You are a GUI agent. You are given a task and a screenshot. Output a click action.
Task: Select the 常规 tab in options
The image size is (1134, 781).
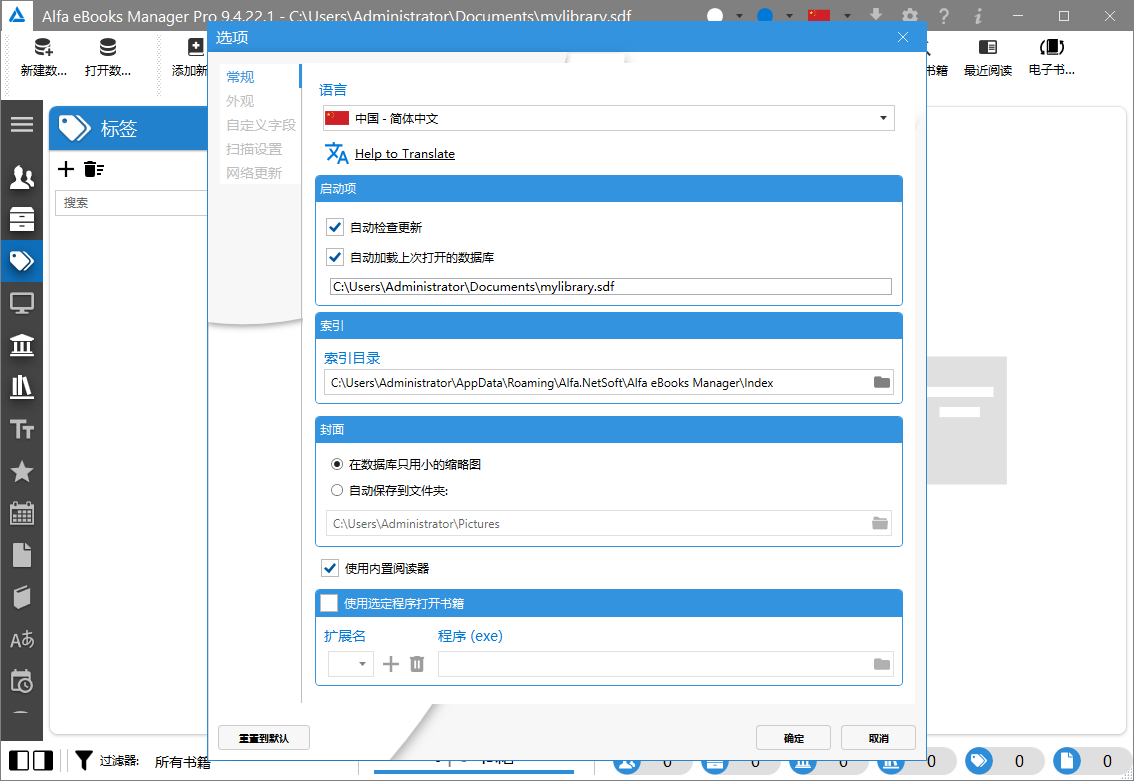coord(241,77)
